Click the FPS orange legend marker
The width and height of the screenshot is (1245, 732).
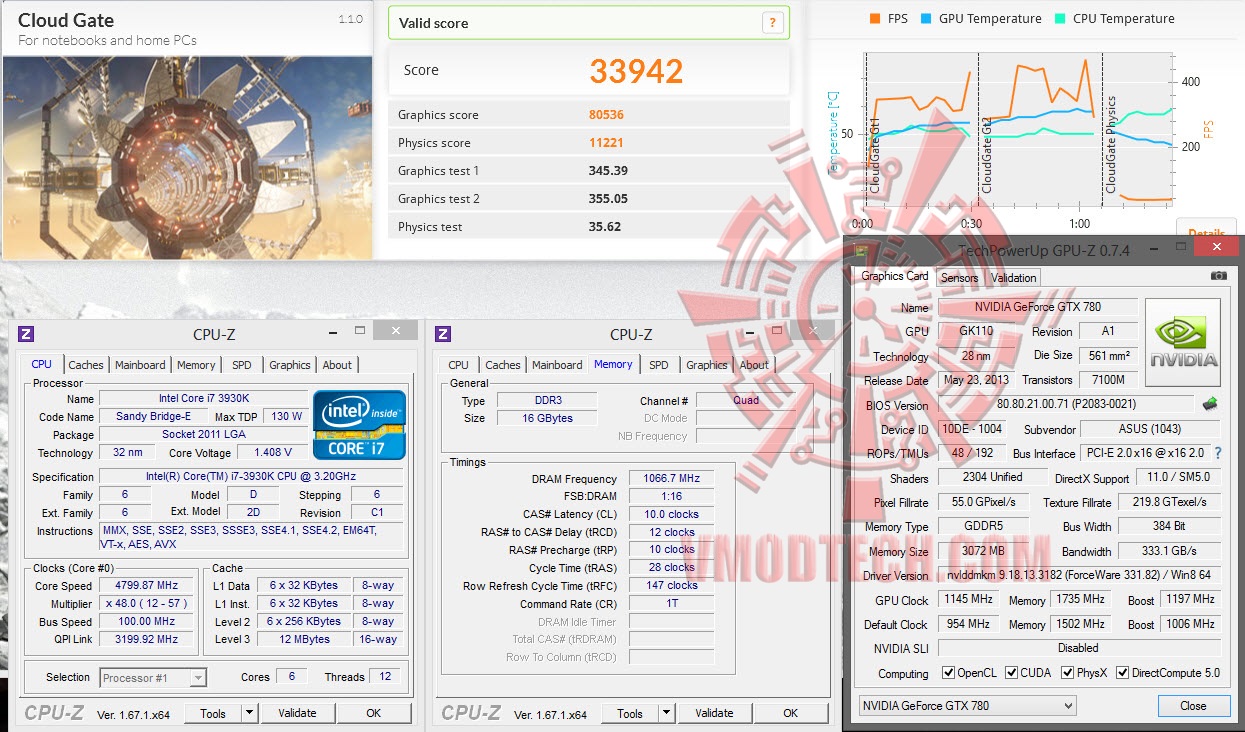pyautogui.click(x=875, y=18)
